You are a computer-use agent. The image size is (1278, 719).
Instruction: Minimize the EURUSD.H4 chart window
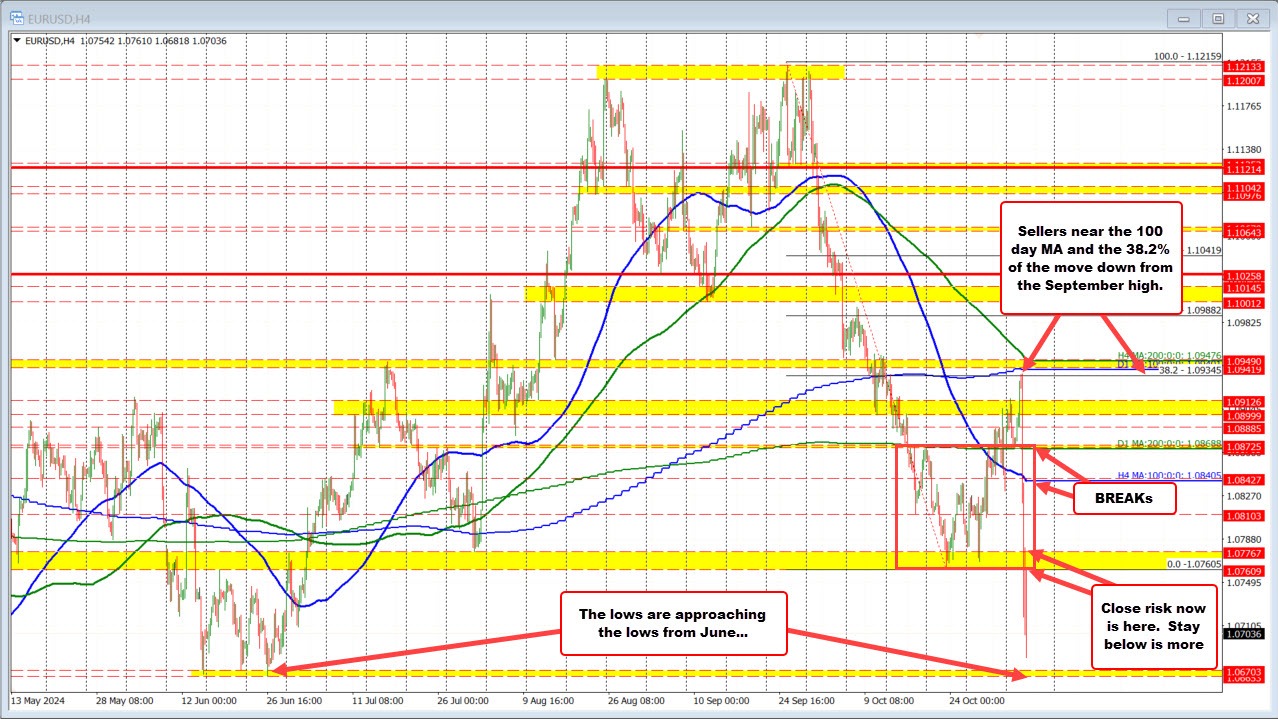pyautogui.click(x=1183, y=17)
